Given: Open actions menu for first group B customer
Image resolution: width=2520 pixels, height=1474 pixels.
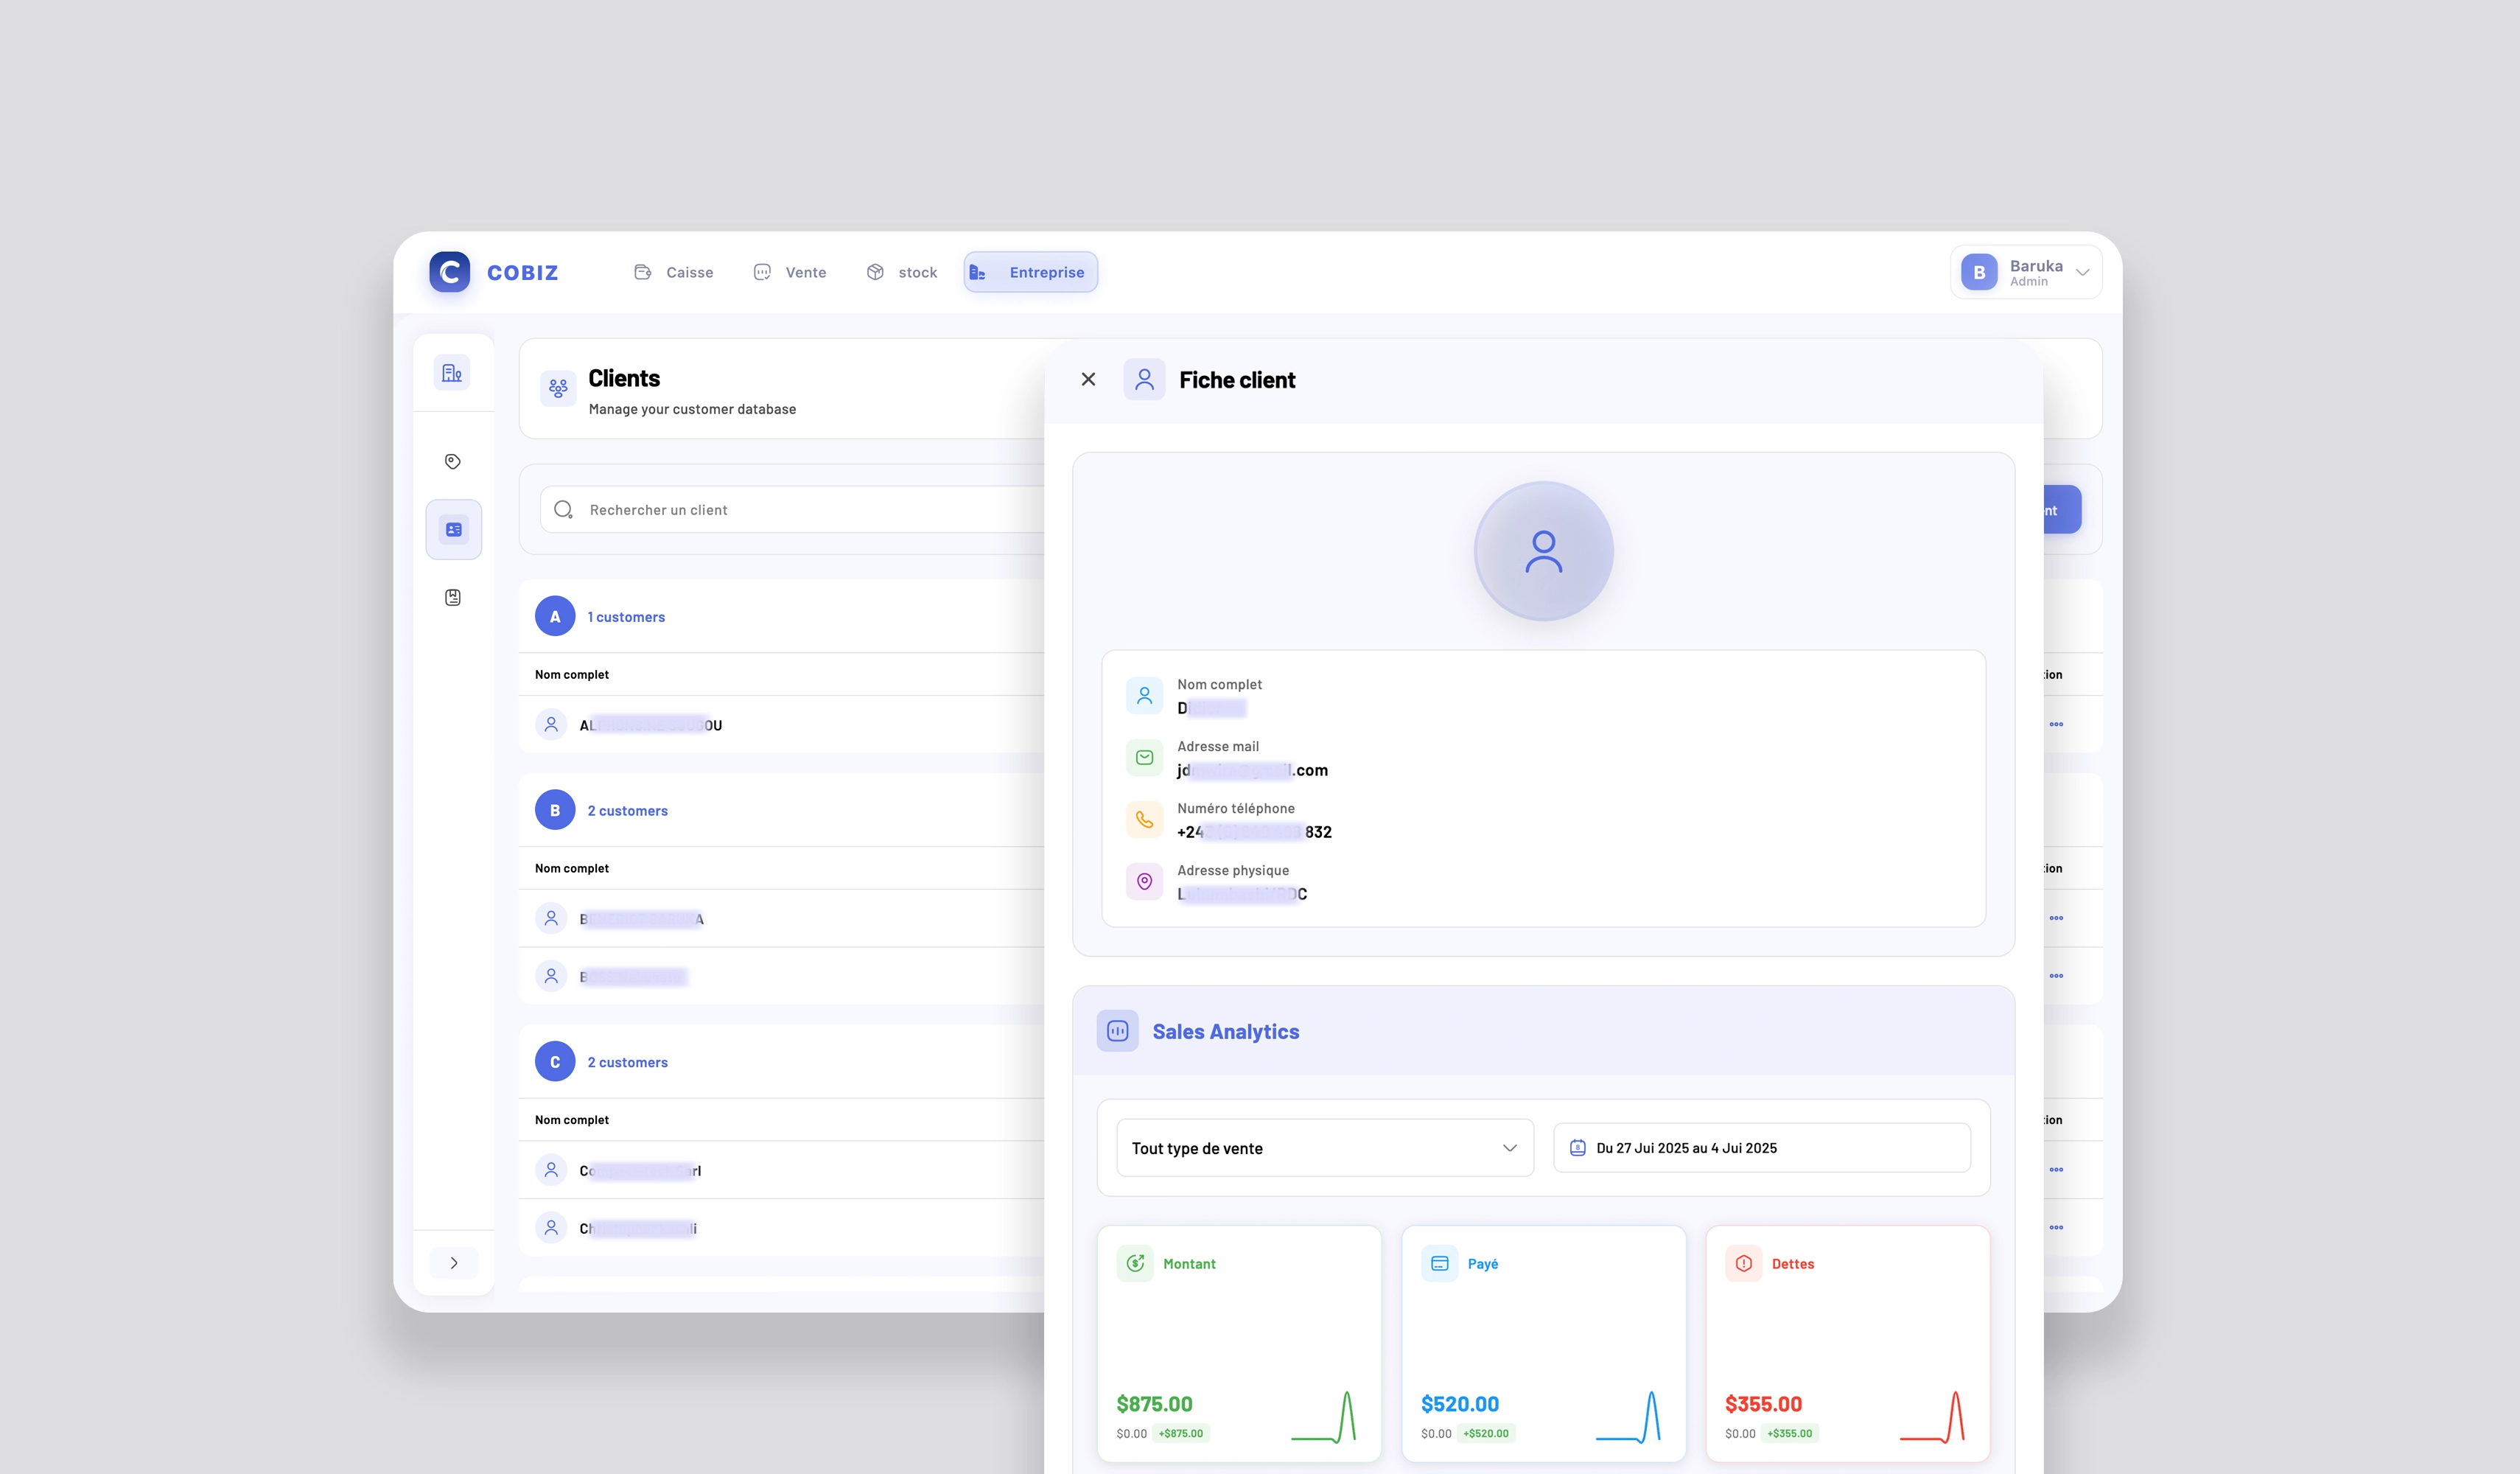Looking at the screenshot, I should 2056,918.
